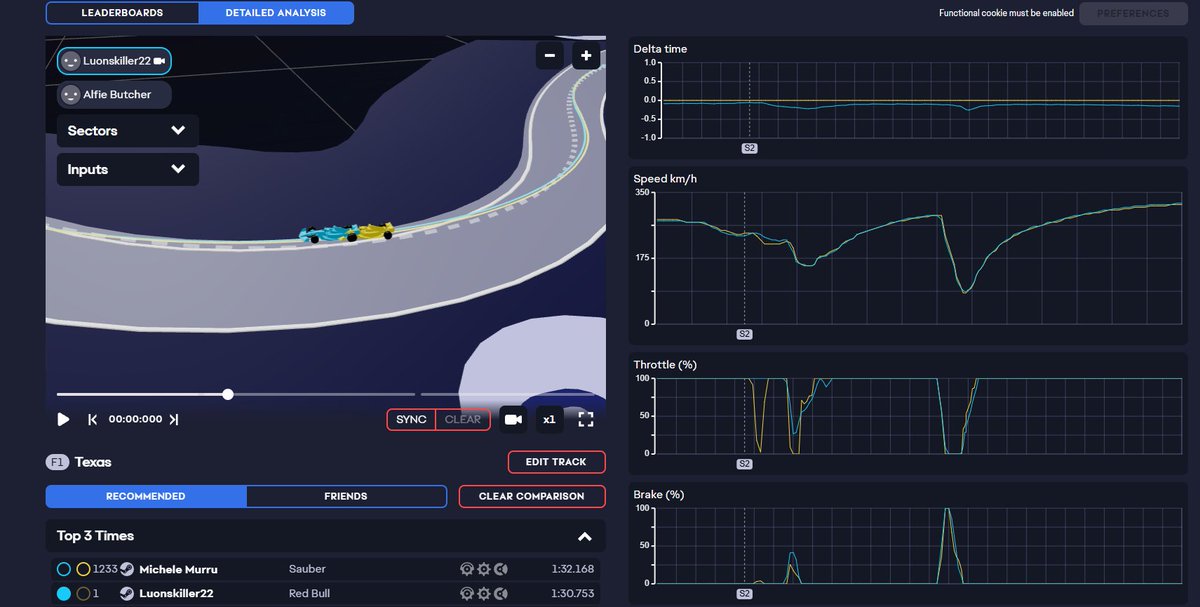Expand the Inputs dropdown
The image size is (1200, 607).
[127, 169]
